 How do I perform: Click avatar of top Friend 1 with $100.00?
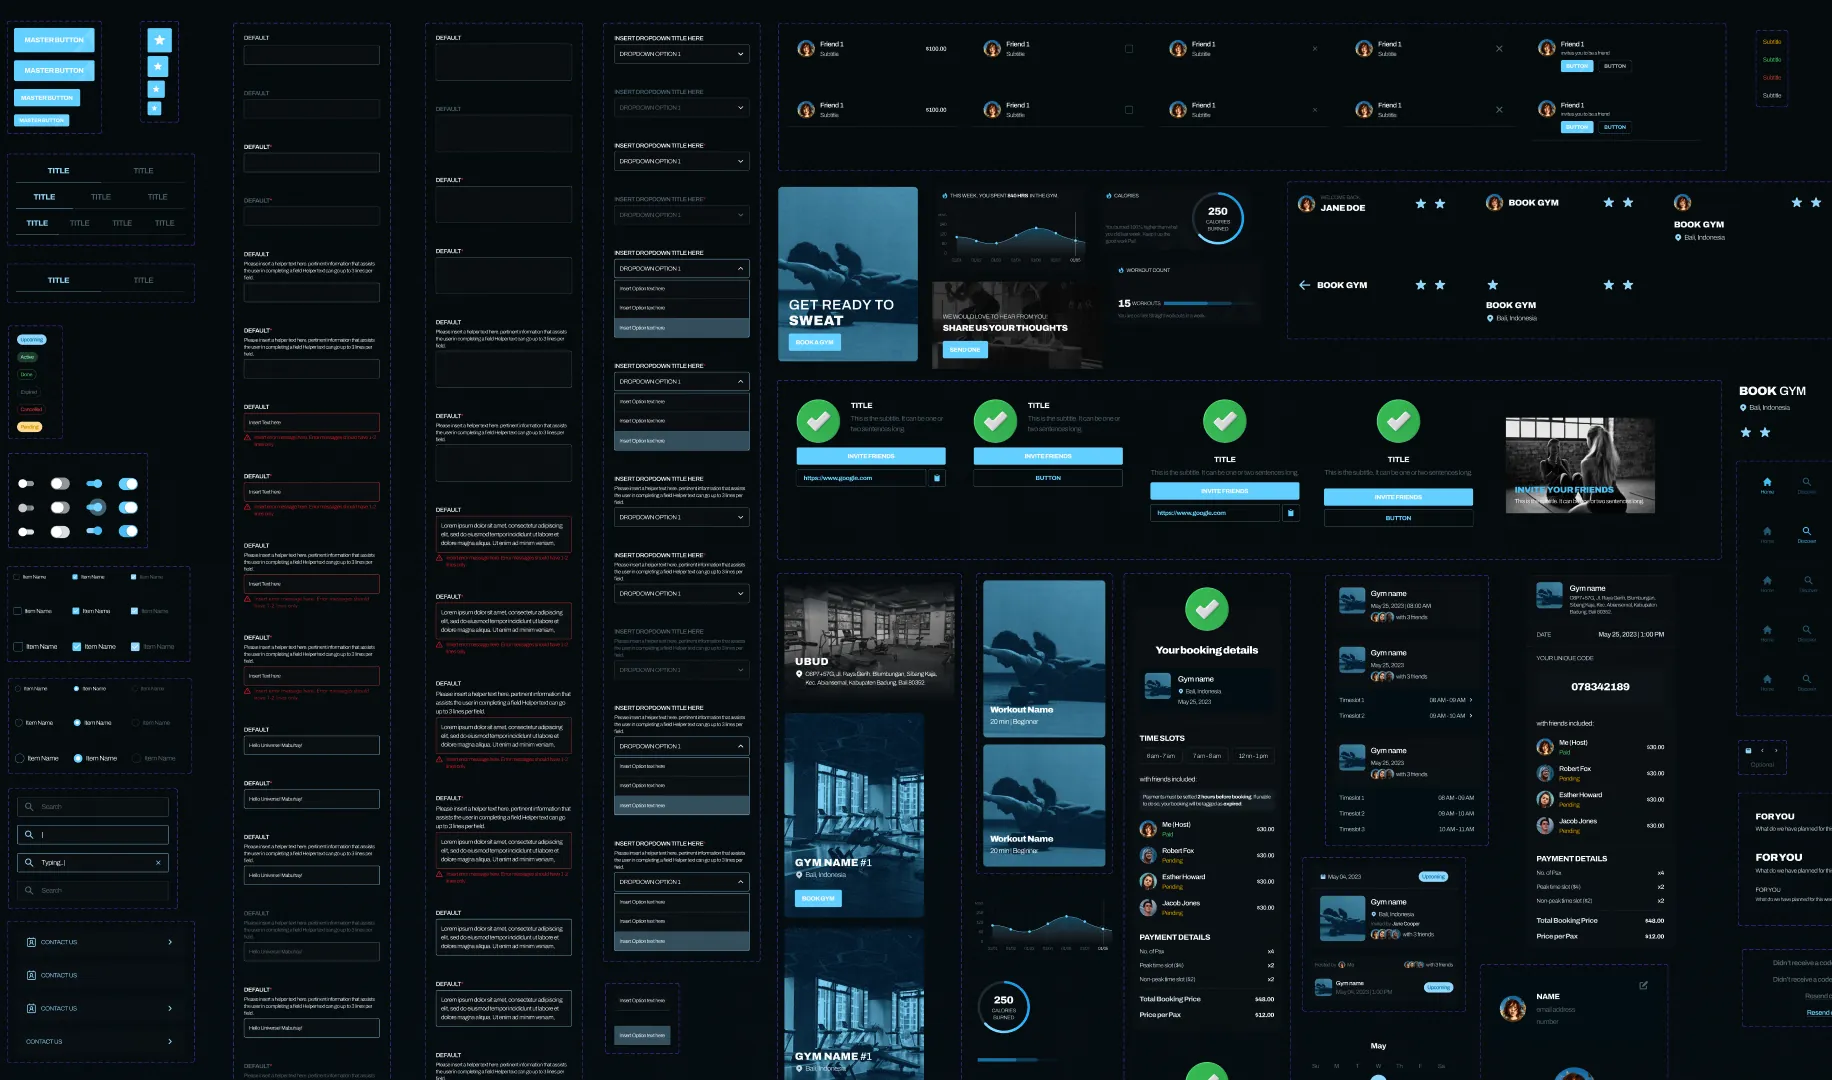[x=806, y=48]
